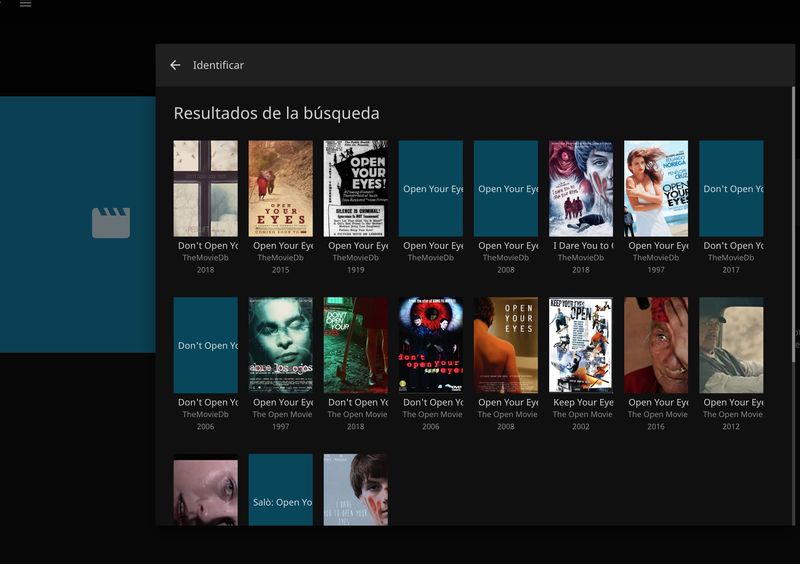Screen dimensions: 800x564
Task: Click the back arrow next to Identificar
Action: tap(175, 65)
